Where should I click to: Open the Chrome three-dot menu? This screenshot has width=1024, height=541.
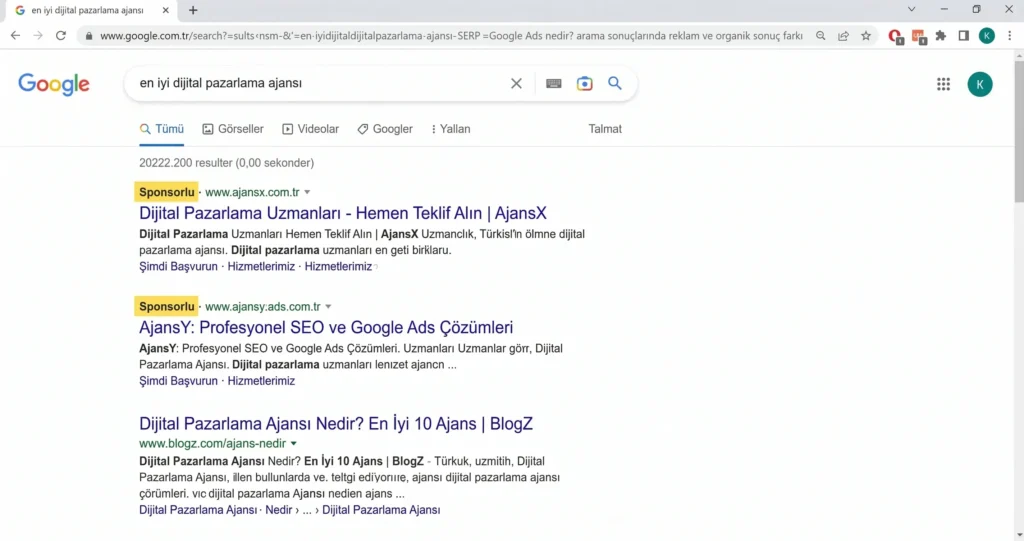[x=1010, y=36]
